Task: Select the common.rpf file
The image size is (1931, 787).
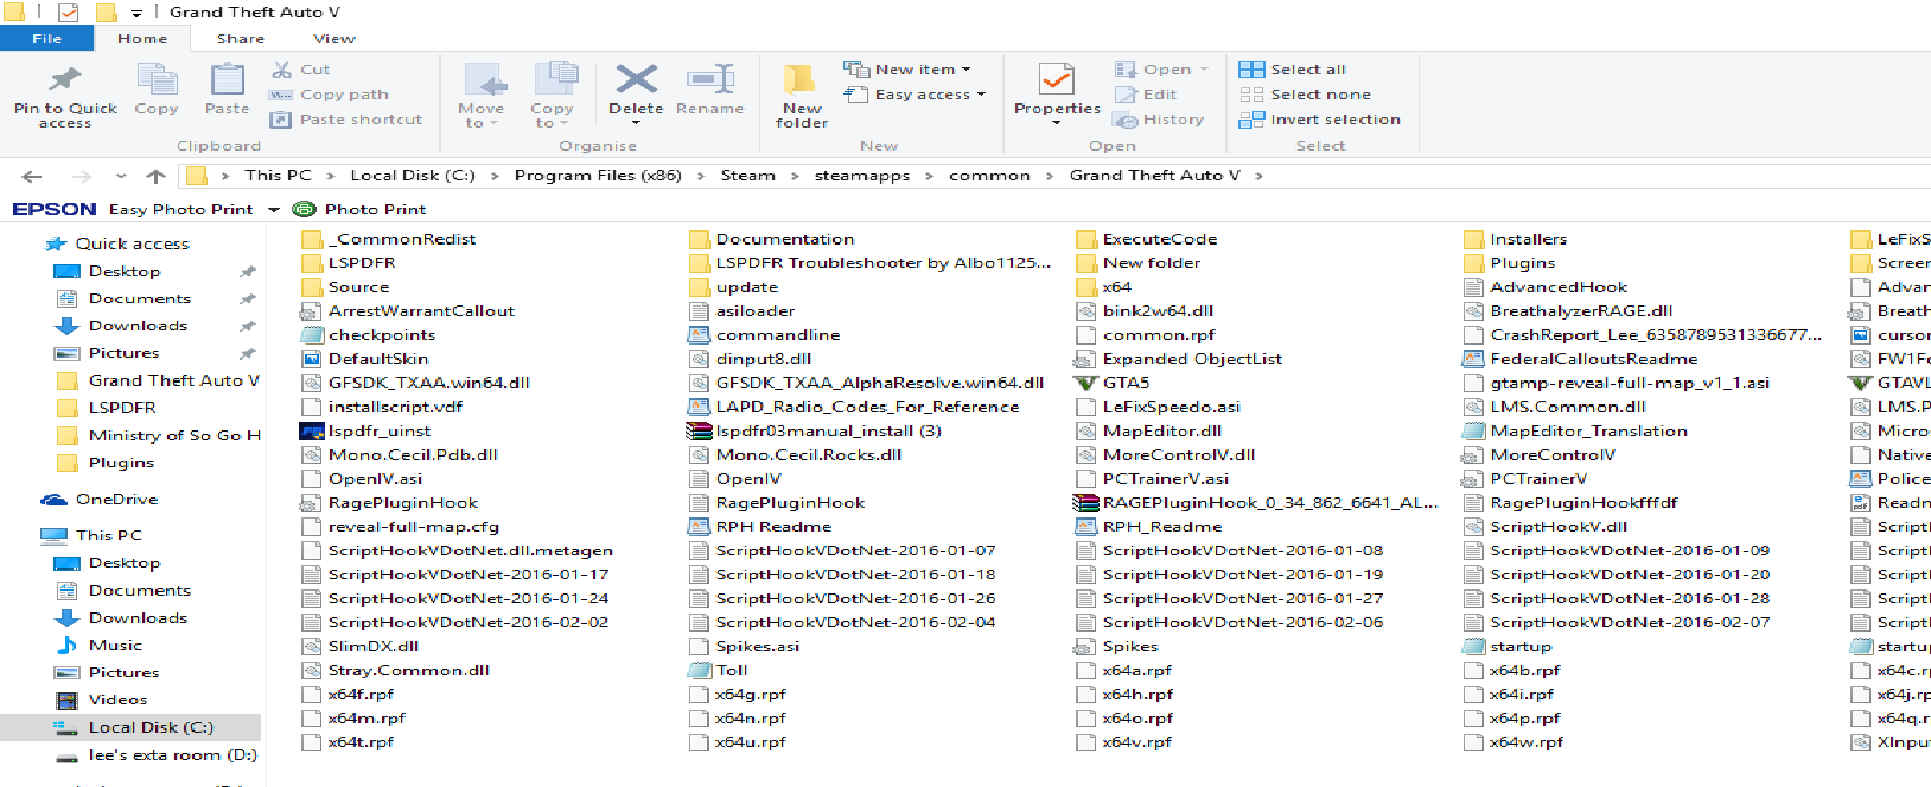Action: pyautogui.click(x=1145, y=335)
